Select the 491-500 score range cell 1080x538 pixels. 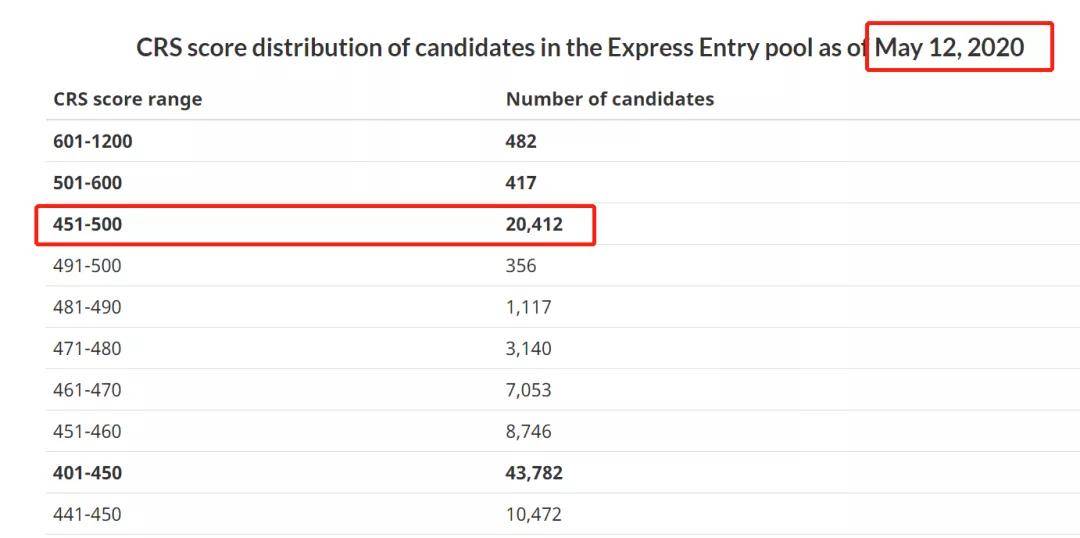coord(87,266)
